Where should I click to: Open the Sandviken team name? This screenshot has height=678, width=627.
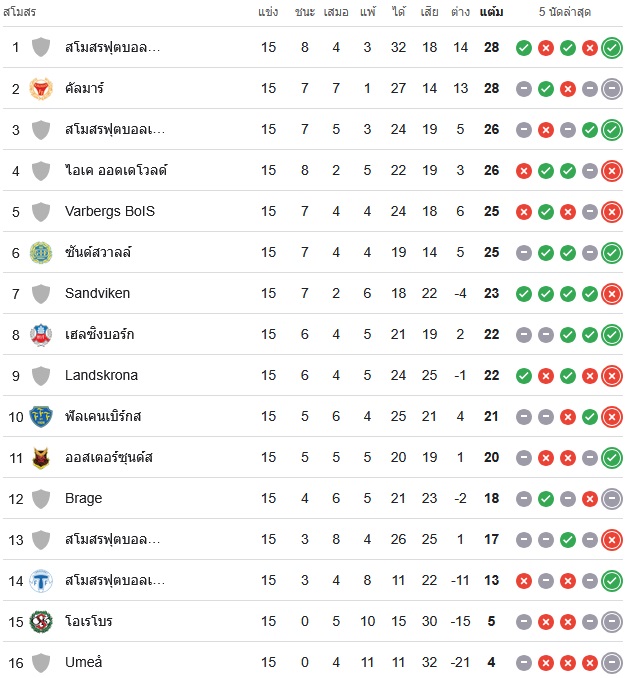(x=98, y=293)
